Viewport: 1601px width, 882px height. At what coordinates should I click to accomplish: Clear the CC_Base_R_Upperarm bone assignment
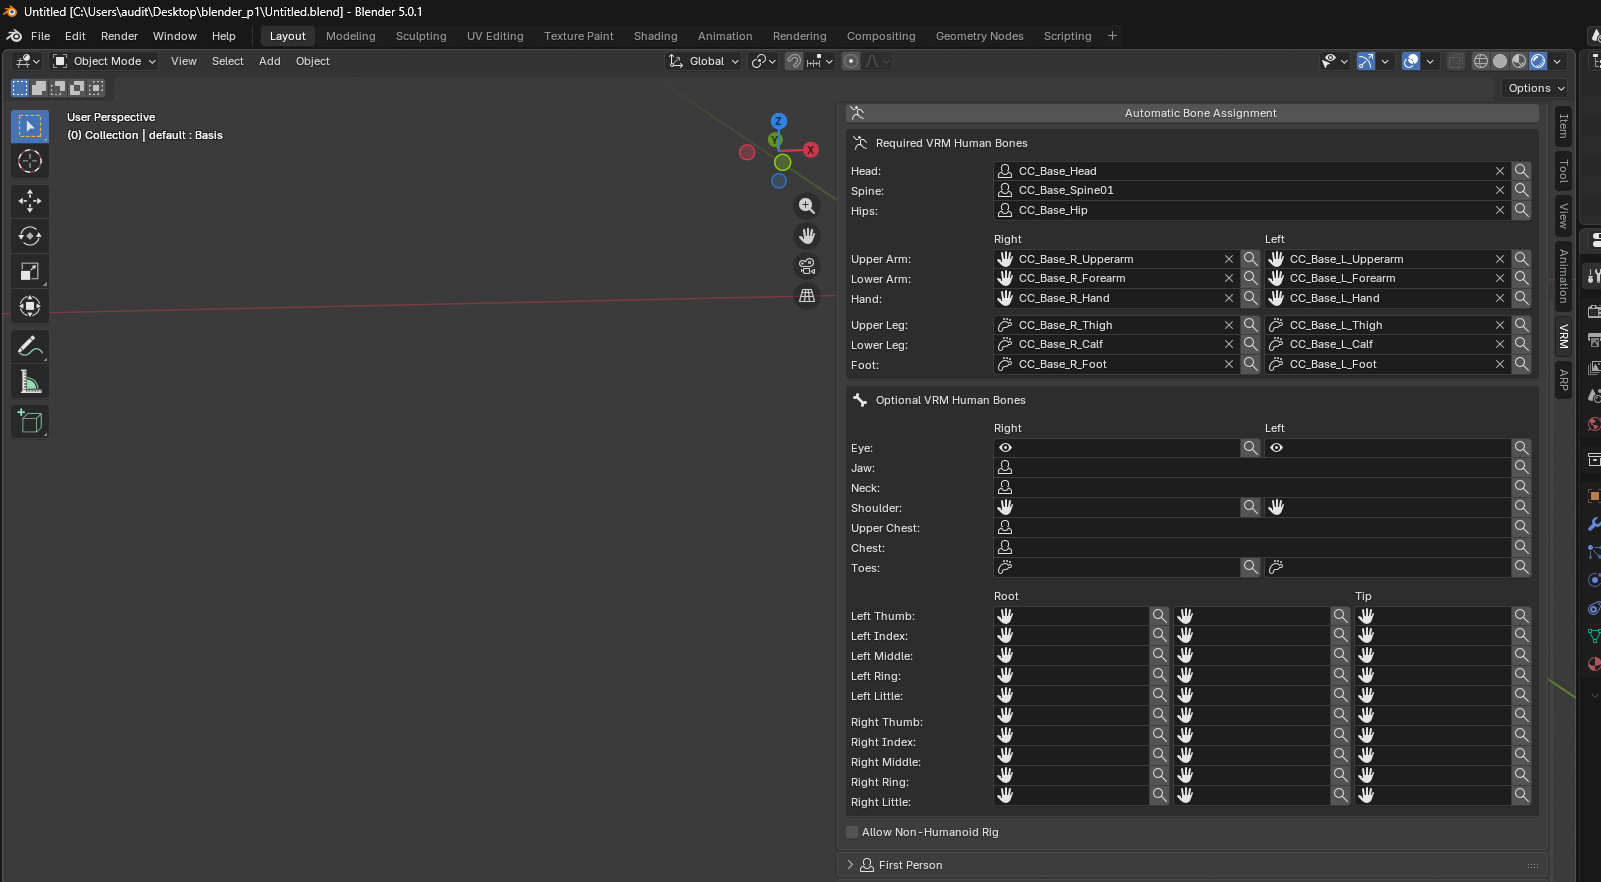click(1229, 259)
